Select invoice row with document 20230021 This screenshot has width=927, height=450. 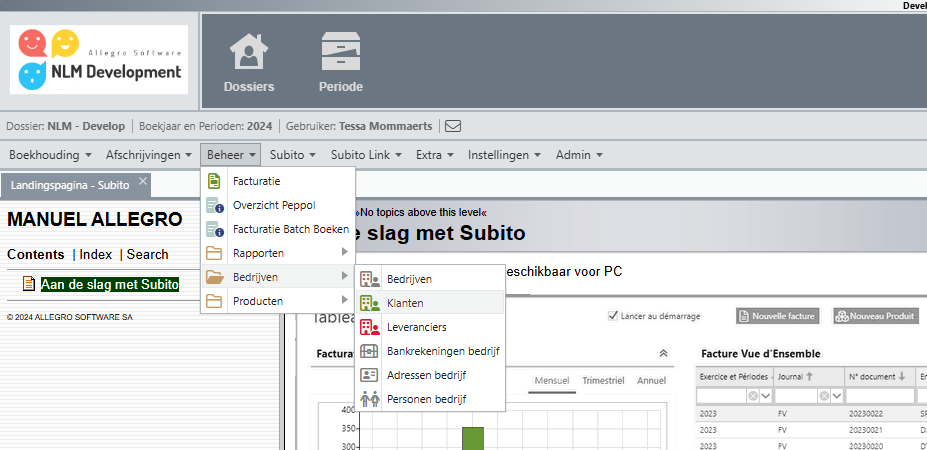[x=811, y=430]
